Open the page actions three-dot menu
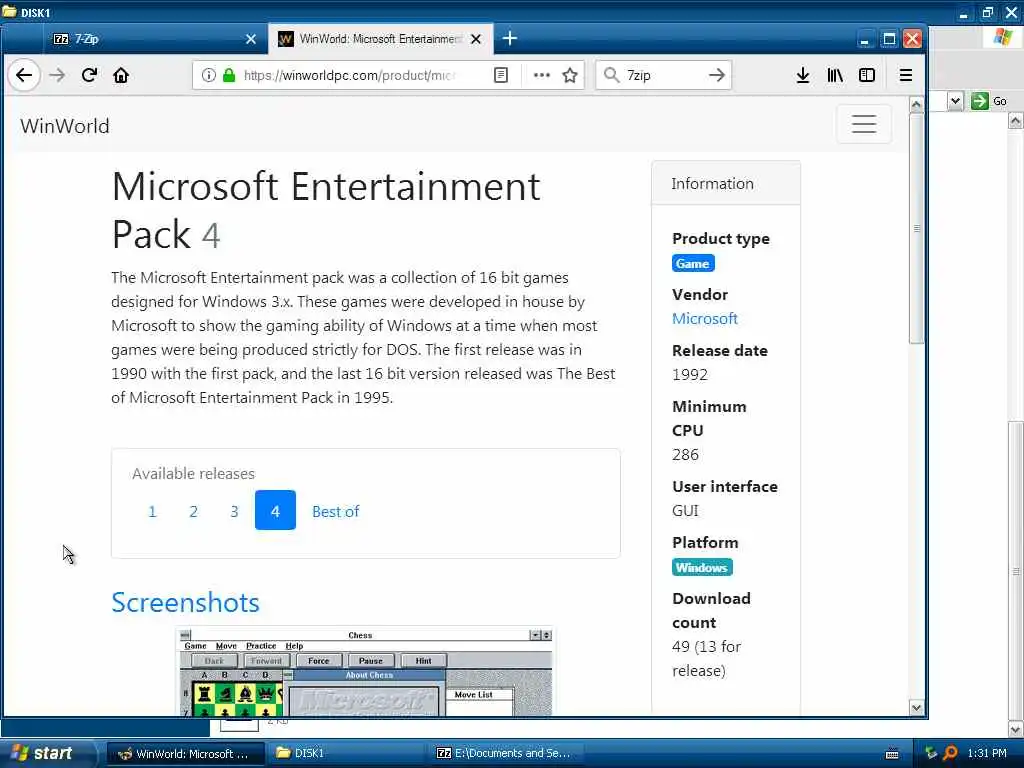Image resolution: width=1024 pixels, height=768 pixels. click(x=541, y=75)
